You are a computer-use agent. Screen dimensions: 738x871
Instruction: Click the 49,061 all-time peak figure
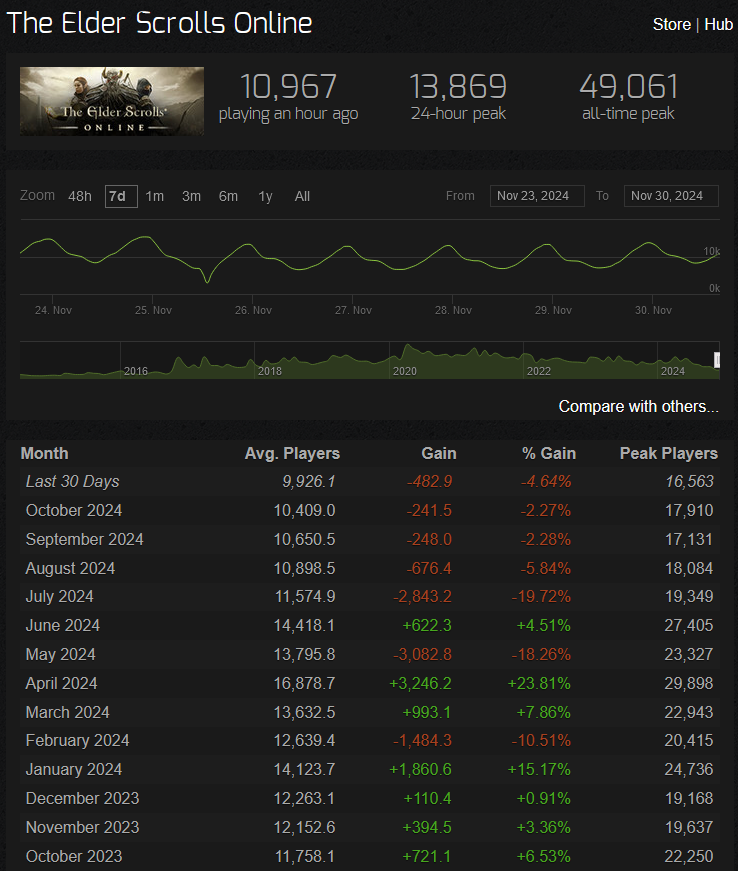click(629, 87)
